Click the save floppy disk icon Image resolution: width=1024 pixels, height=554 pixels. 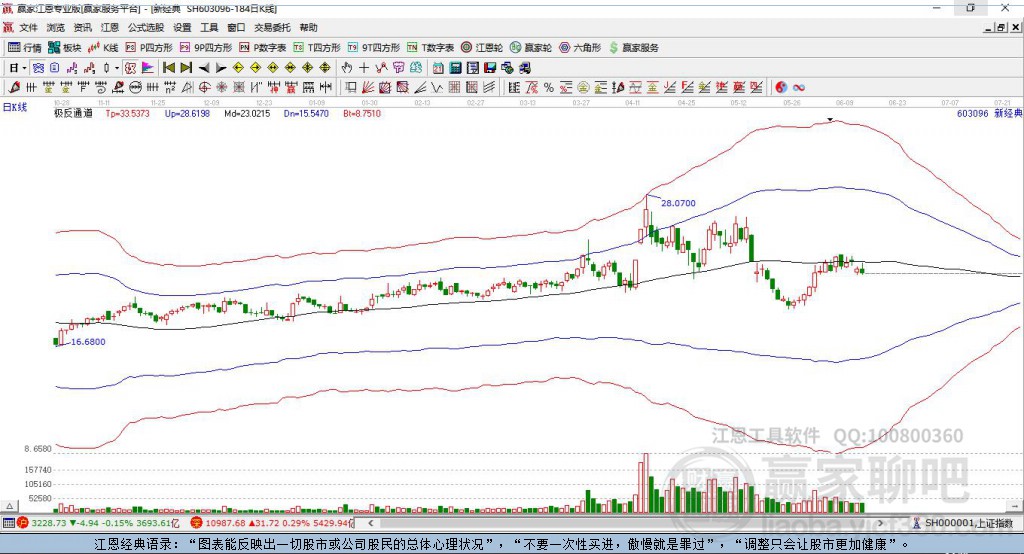tap(490, 68)
